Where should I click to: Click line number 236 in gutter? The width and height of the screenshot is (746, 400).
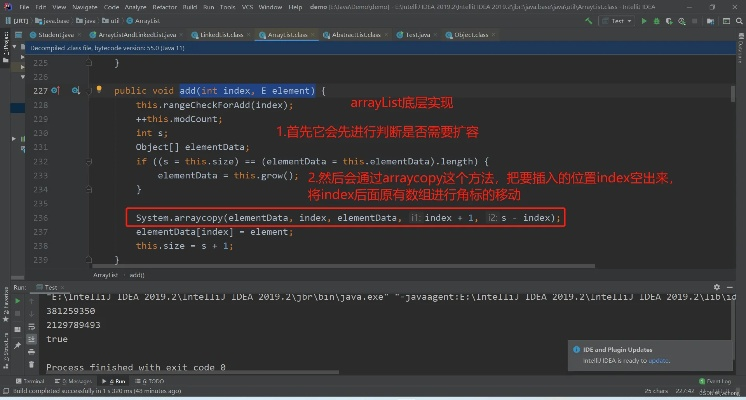click(40, 218)
